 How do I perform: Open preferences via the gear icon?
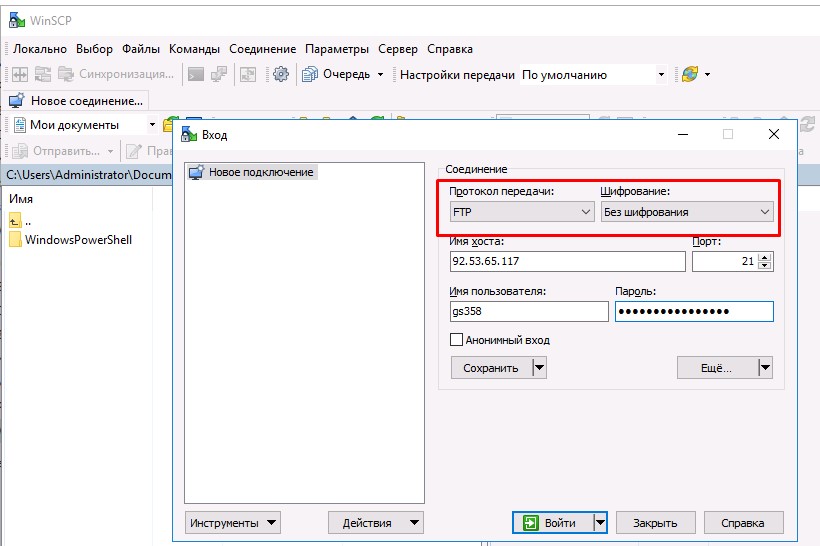coord(281,74)
